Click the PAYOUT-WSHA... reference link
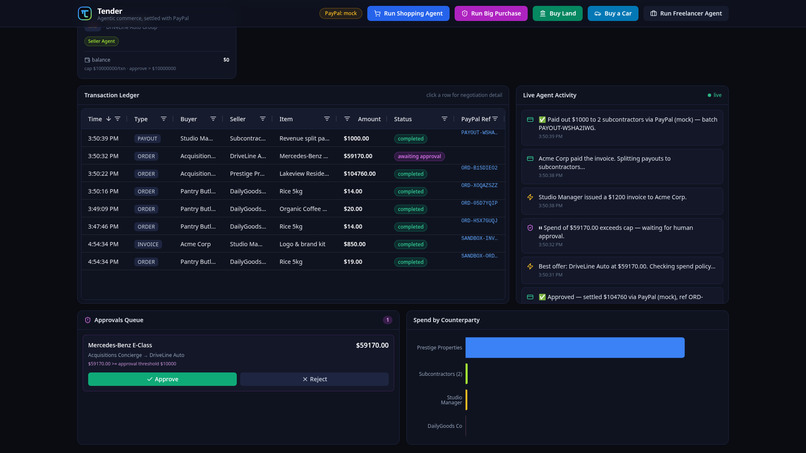 (x=479, y=132)
